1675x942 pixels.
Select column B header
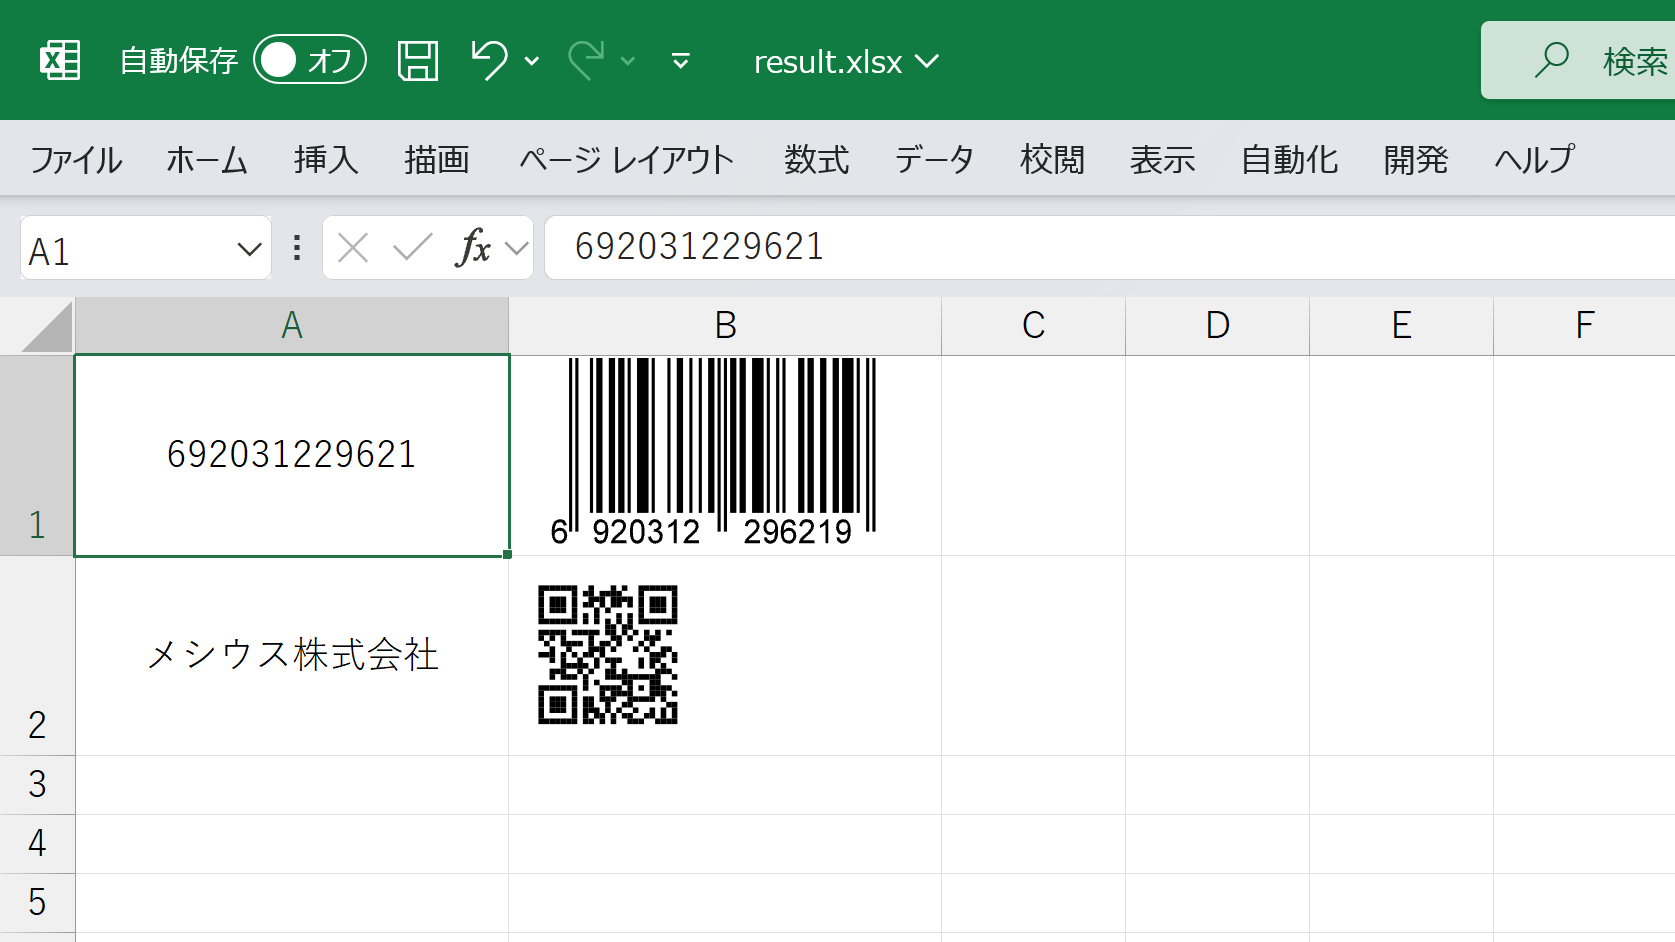click(x=726, y=326)
